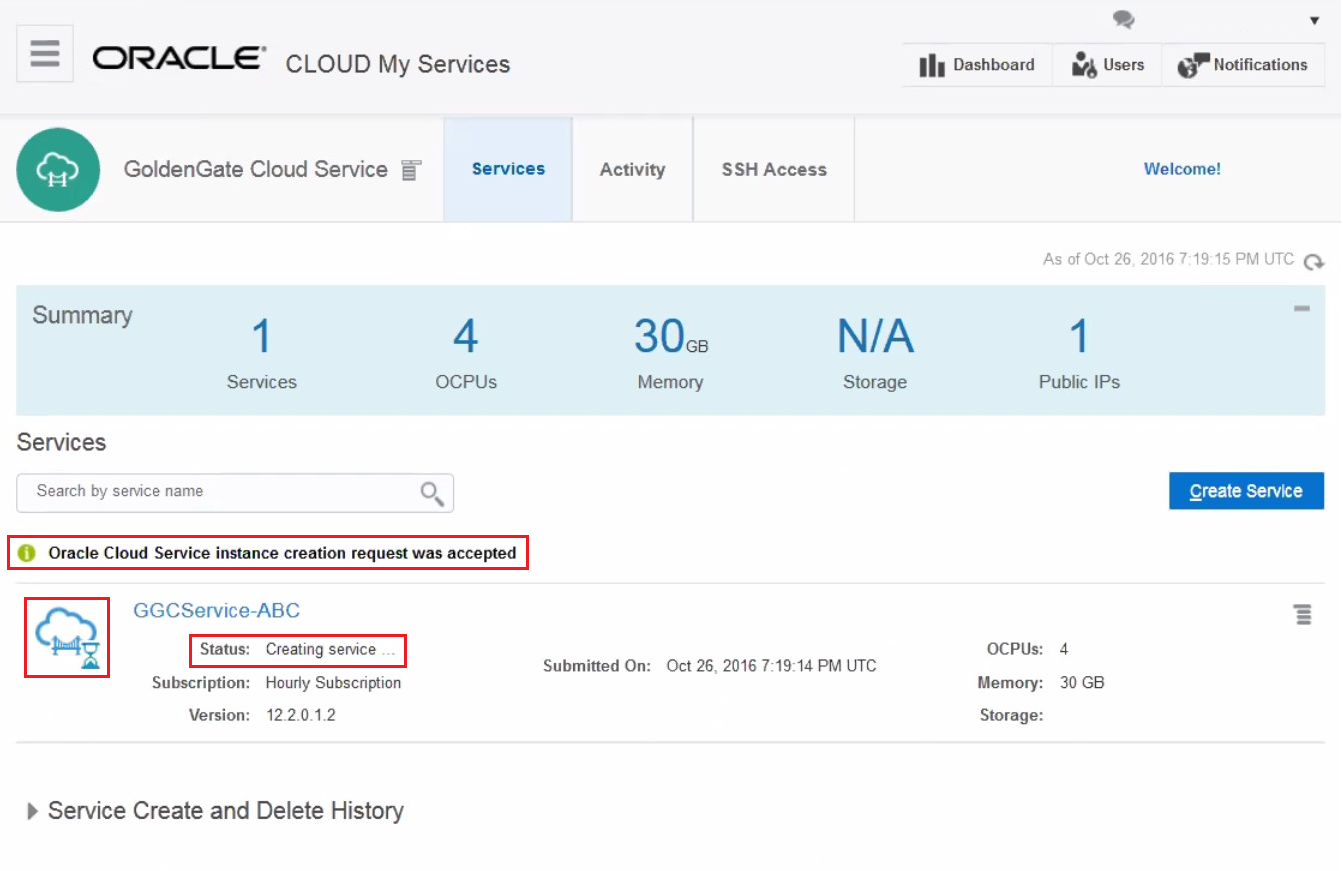This screenshot has height=871, width=1343.
Task: Collapse the Summary panel
Action: point(1301,309)
